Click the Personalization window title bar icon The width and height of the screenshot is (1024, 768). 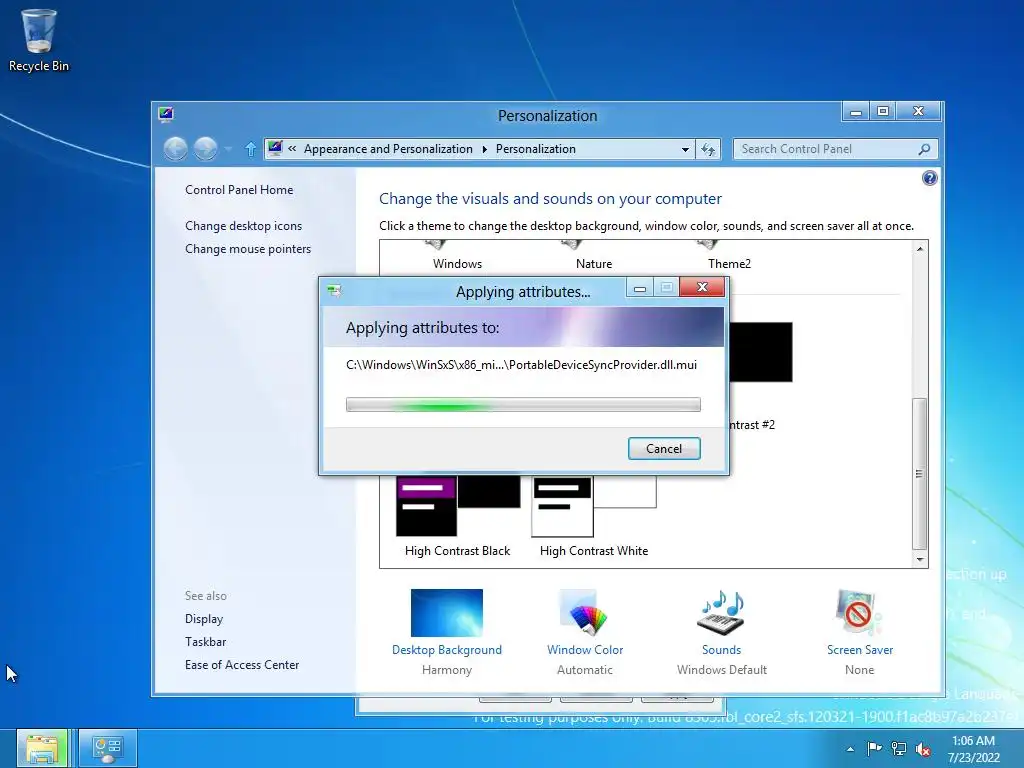click(x=166, y=115)
